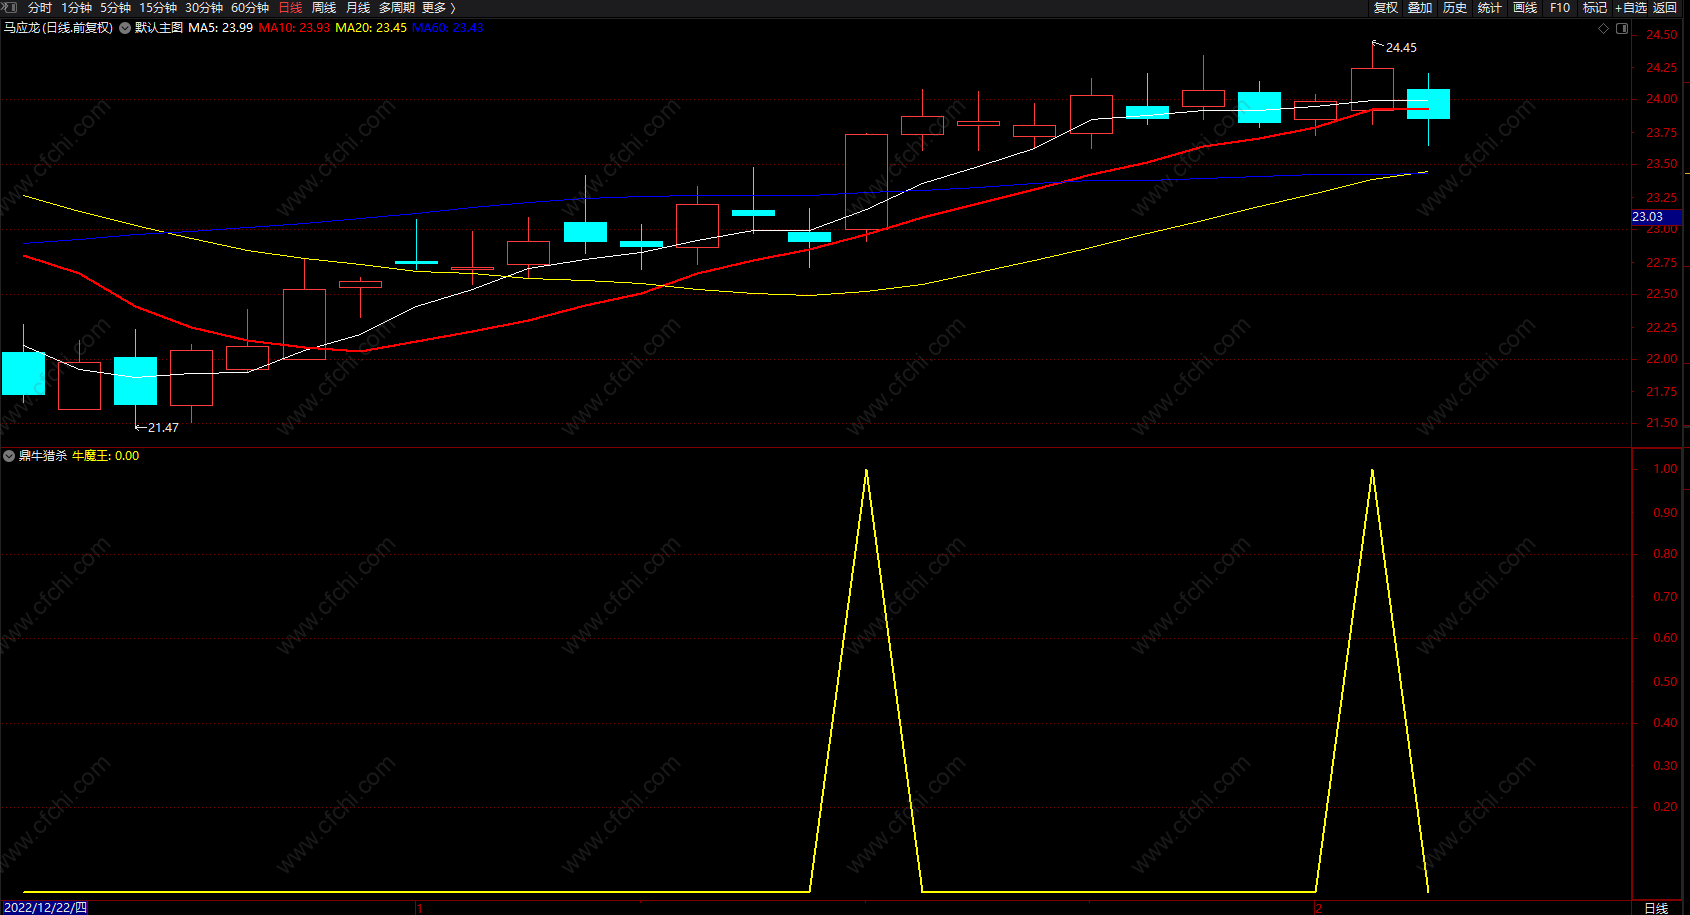Open the 默认主图 indicator dropdown arrow
The width and height of the screenshot is (1690, 915).
[125, 28]
